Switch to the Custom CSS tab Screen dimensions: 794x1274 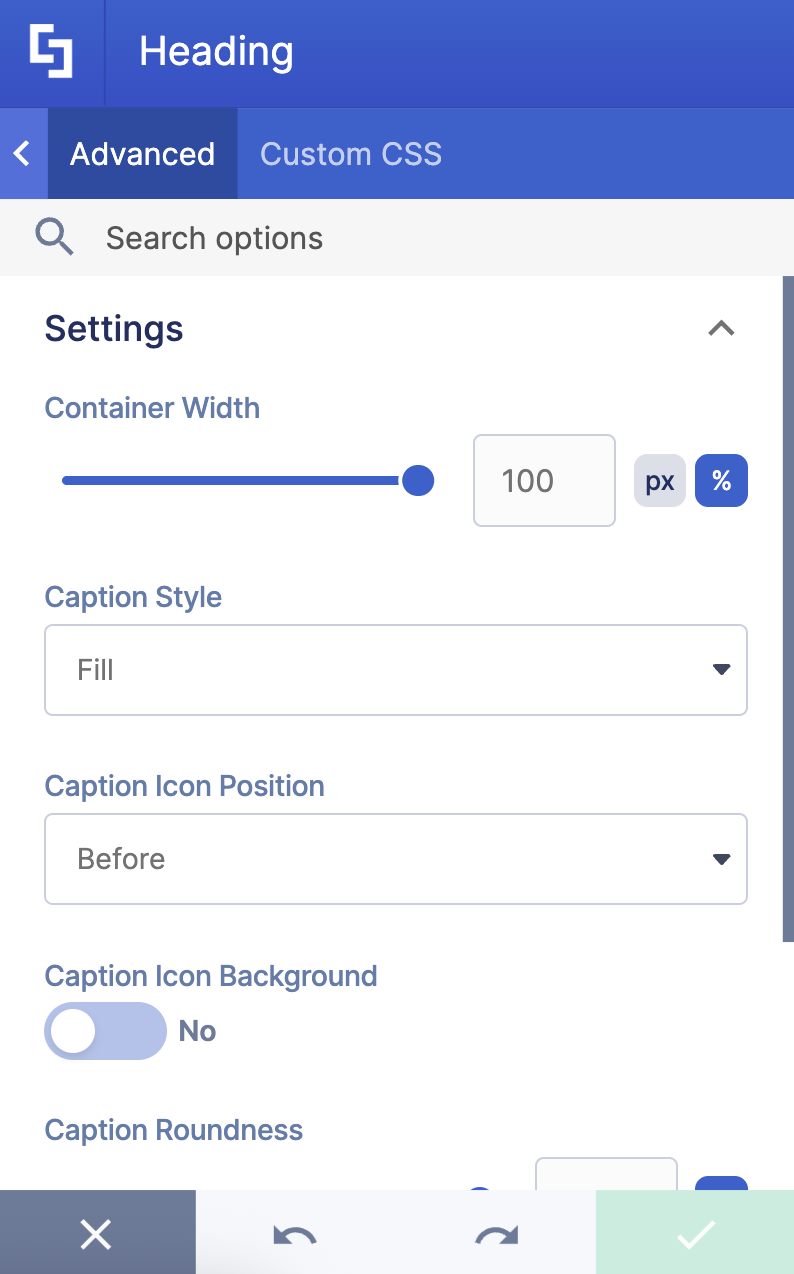(x=350, y=153)
